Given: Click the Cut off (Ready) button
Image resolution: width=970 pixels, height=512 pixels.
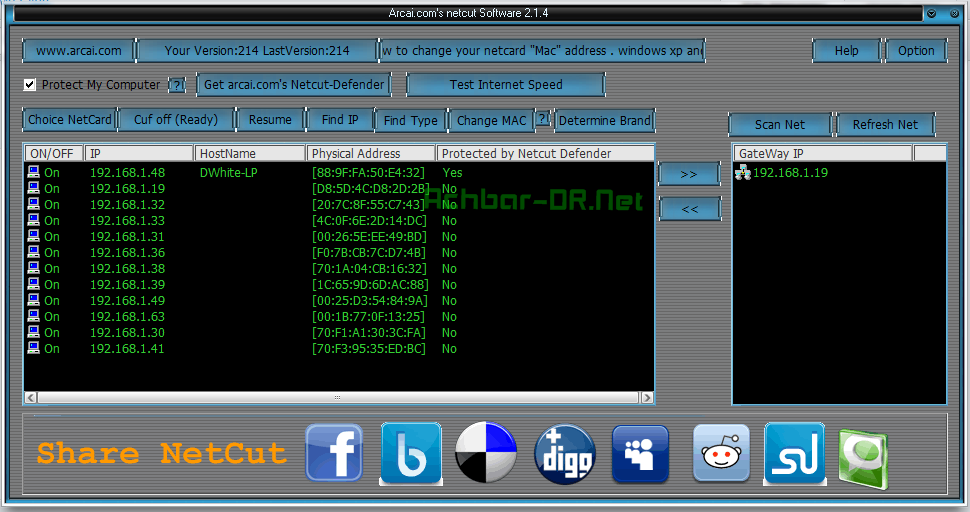Looking at the screenshot, I should [x=176, y=119].
